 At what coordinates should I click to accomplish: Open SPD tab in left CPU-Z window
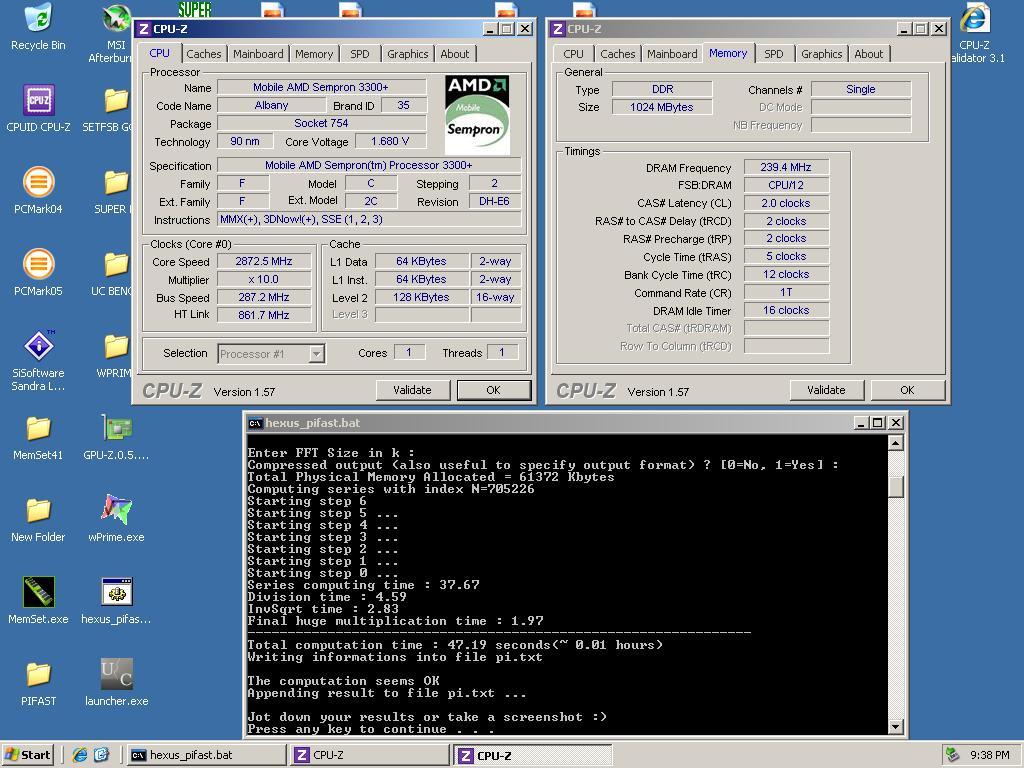coord(359,54)
